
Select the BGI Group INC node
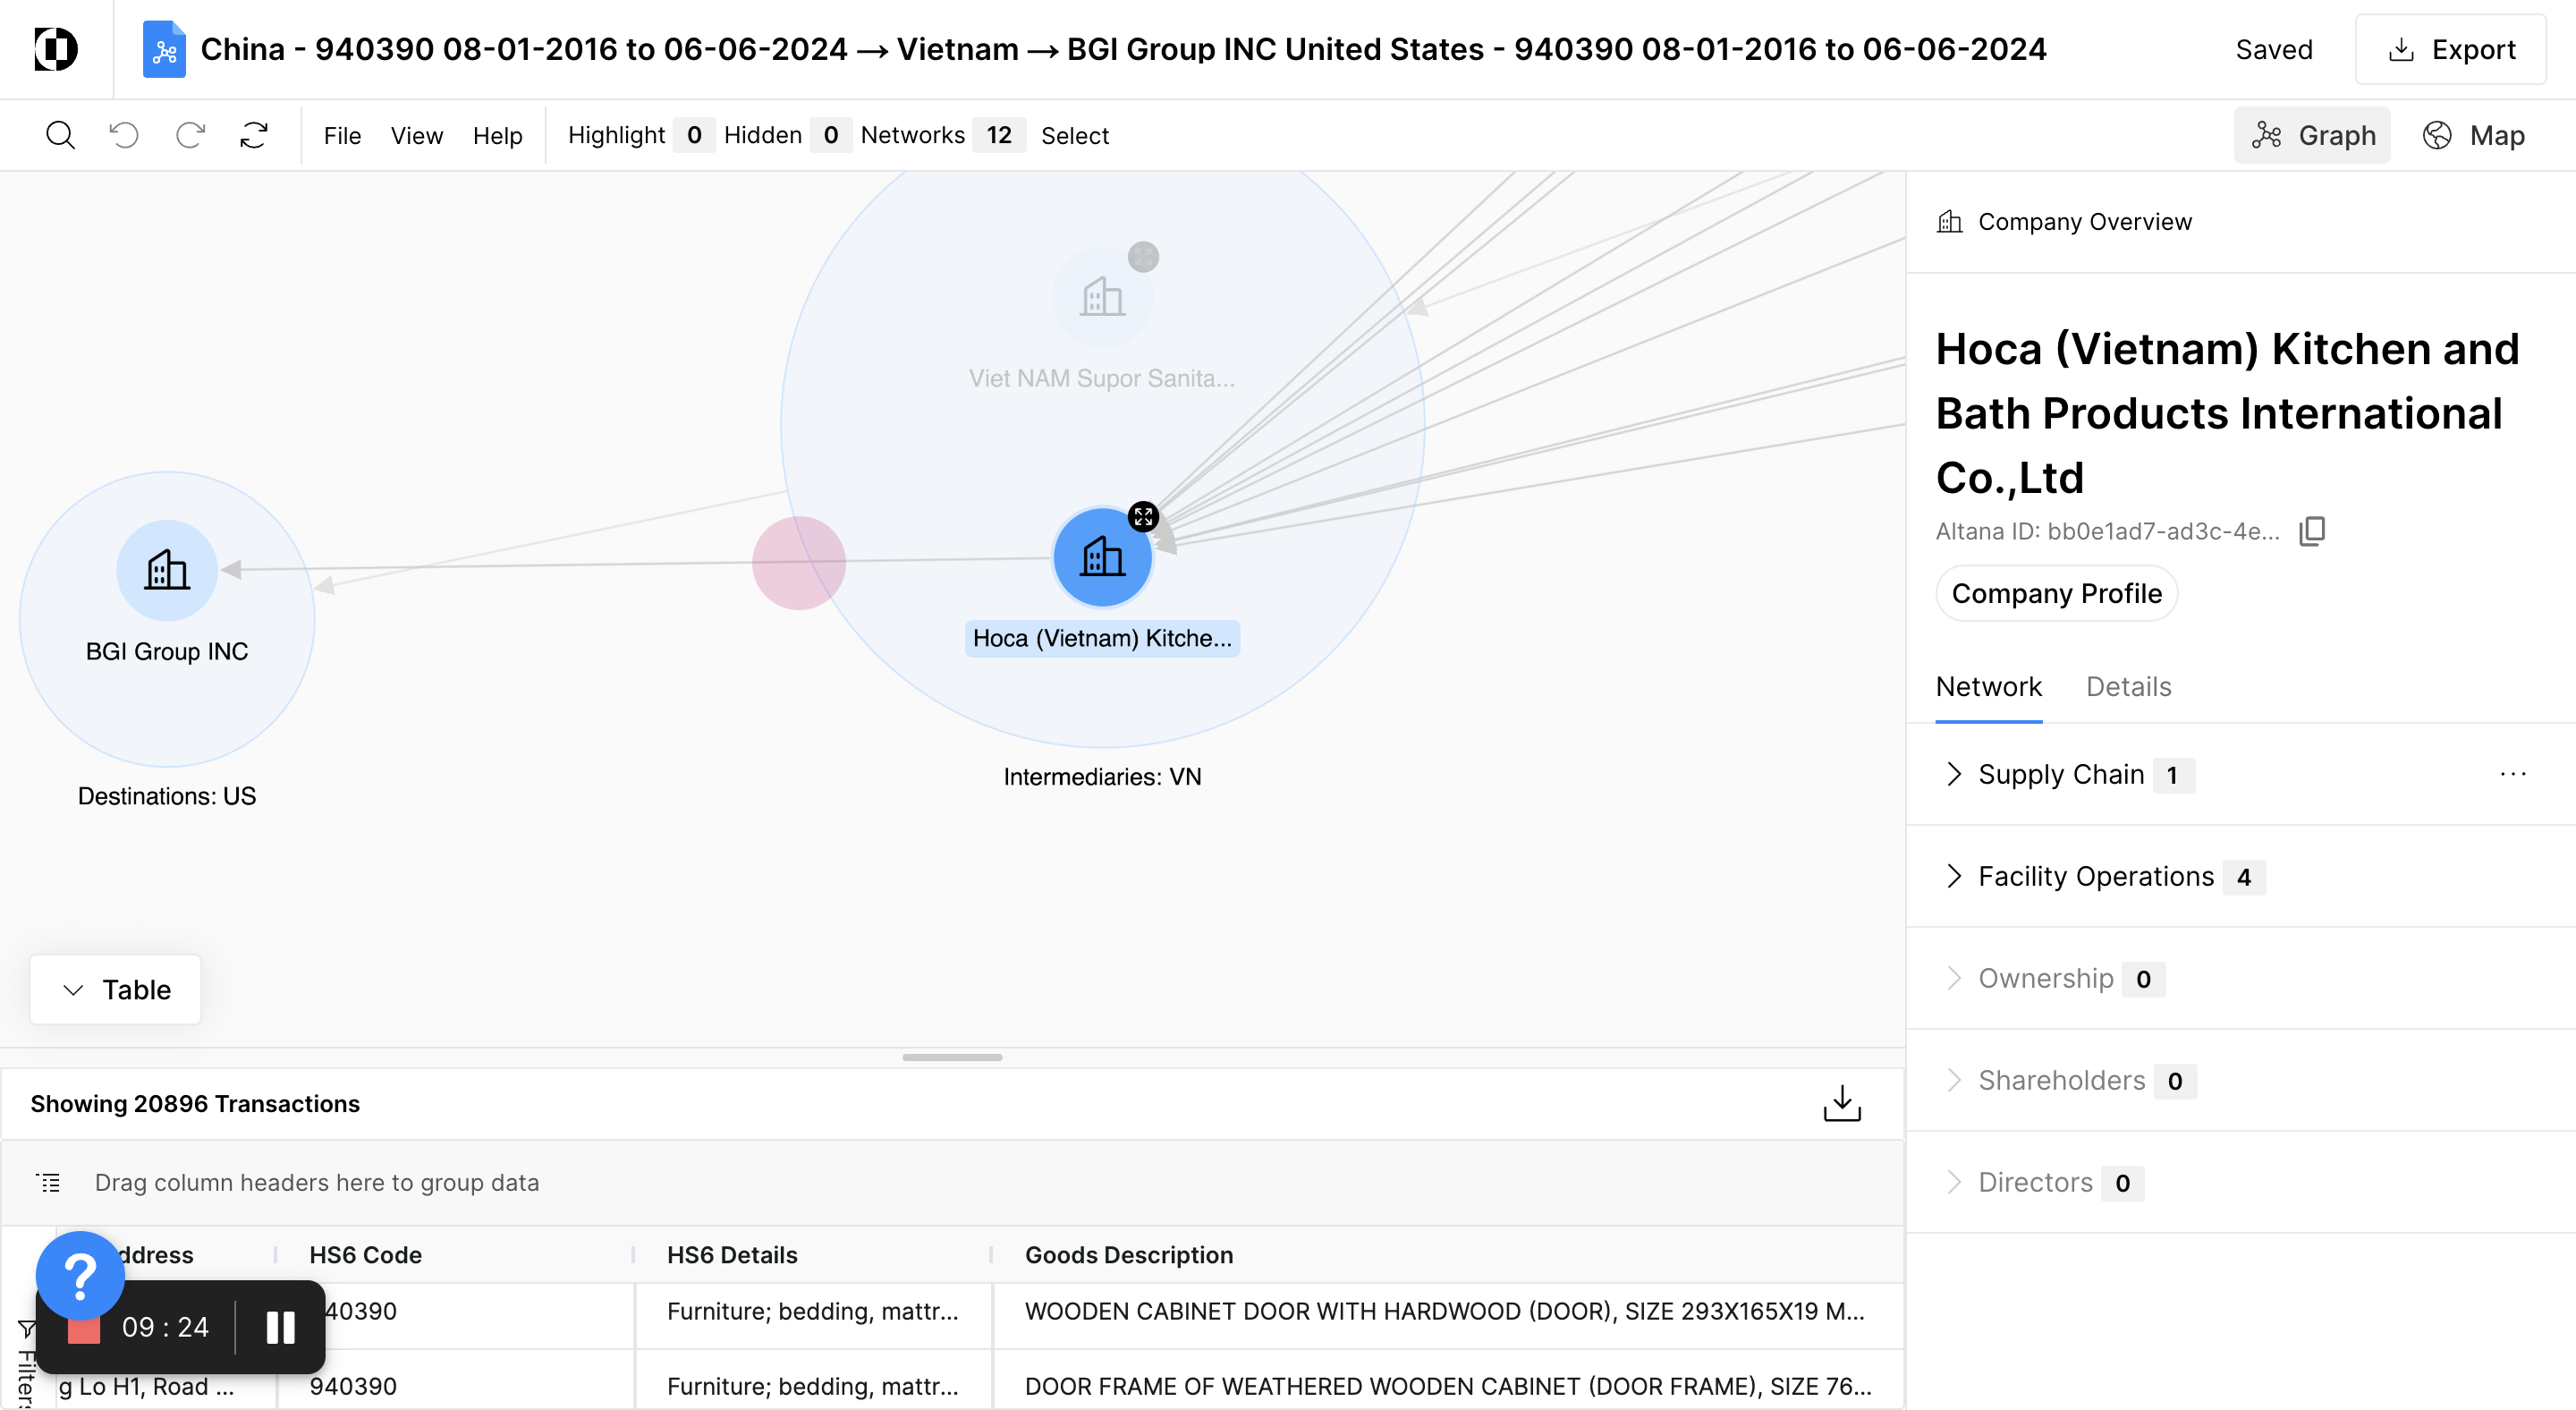(167, 571)
